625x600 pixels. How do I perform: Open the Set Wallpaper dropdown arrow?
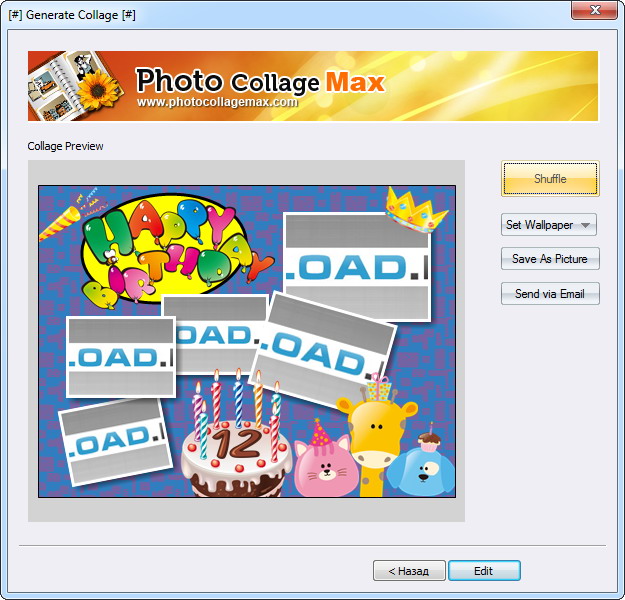coord(585,225)
